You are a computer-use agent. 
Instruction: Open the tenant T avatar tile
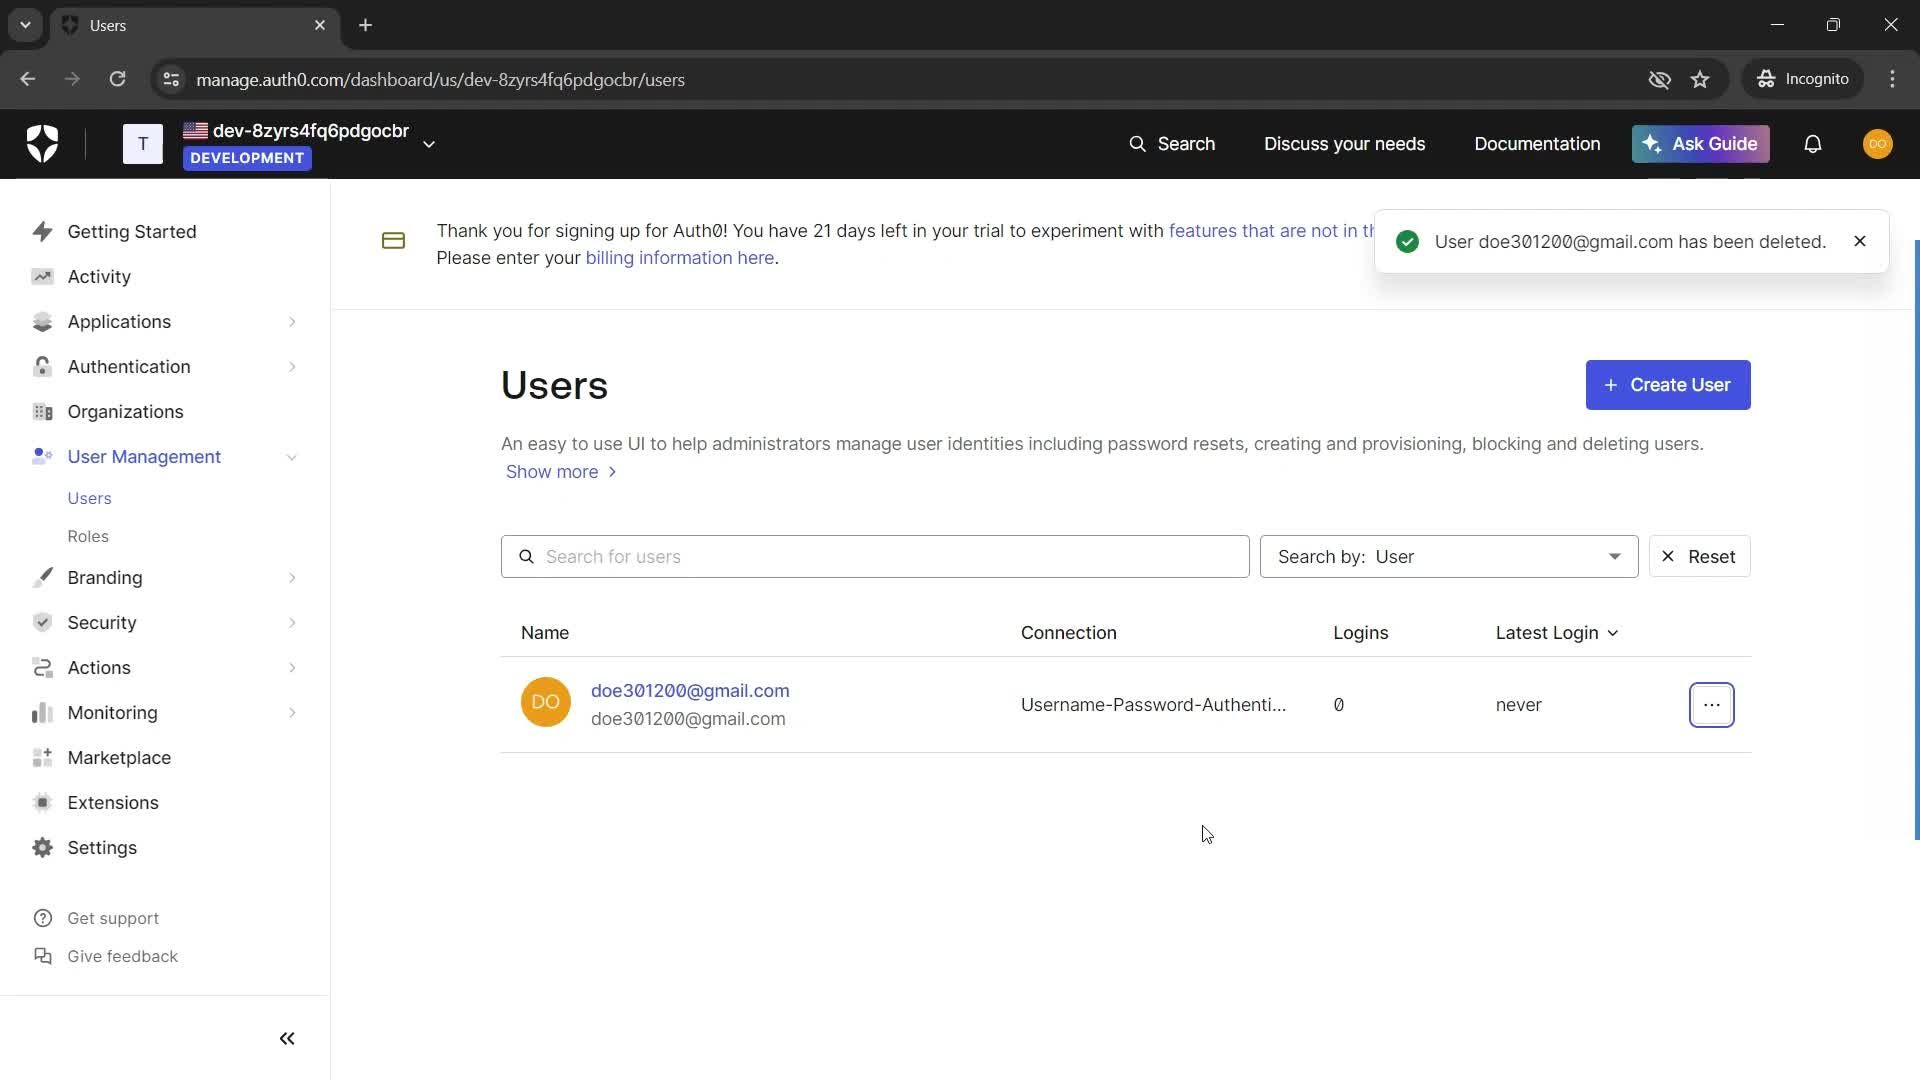pyautogui.click(x=142, y=144)
